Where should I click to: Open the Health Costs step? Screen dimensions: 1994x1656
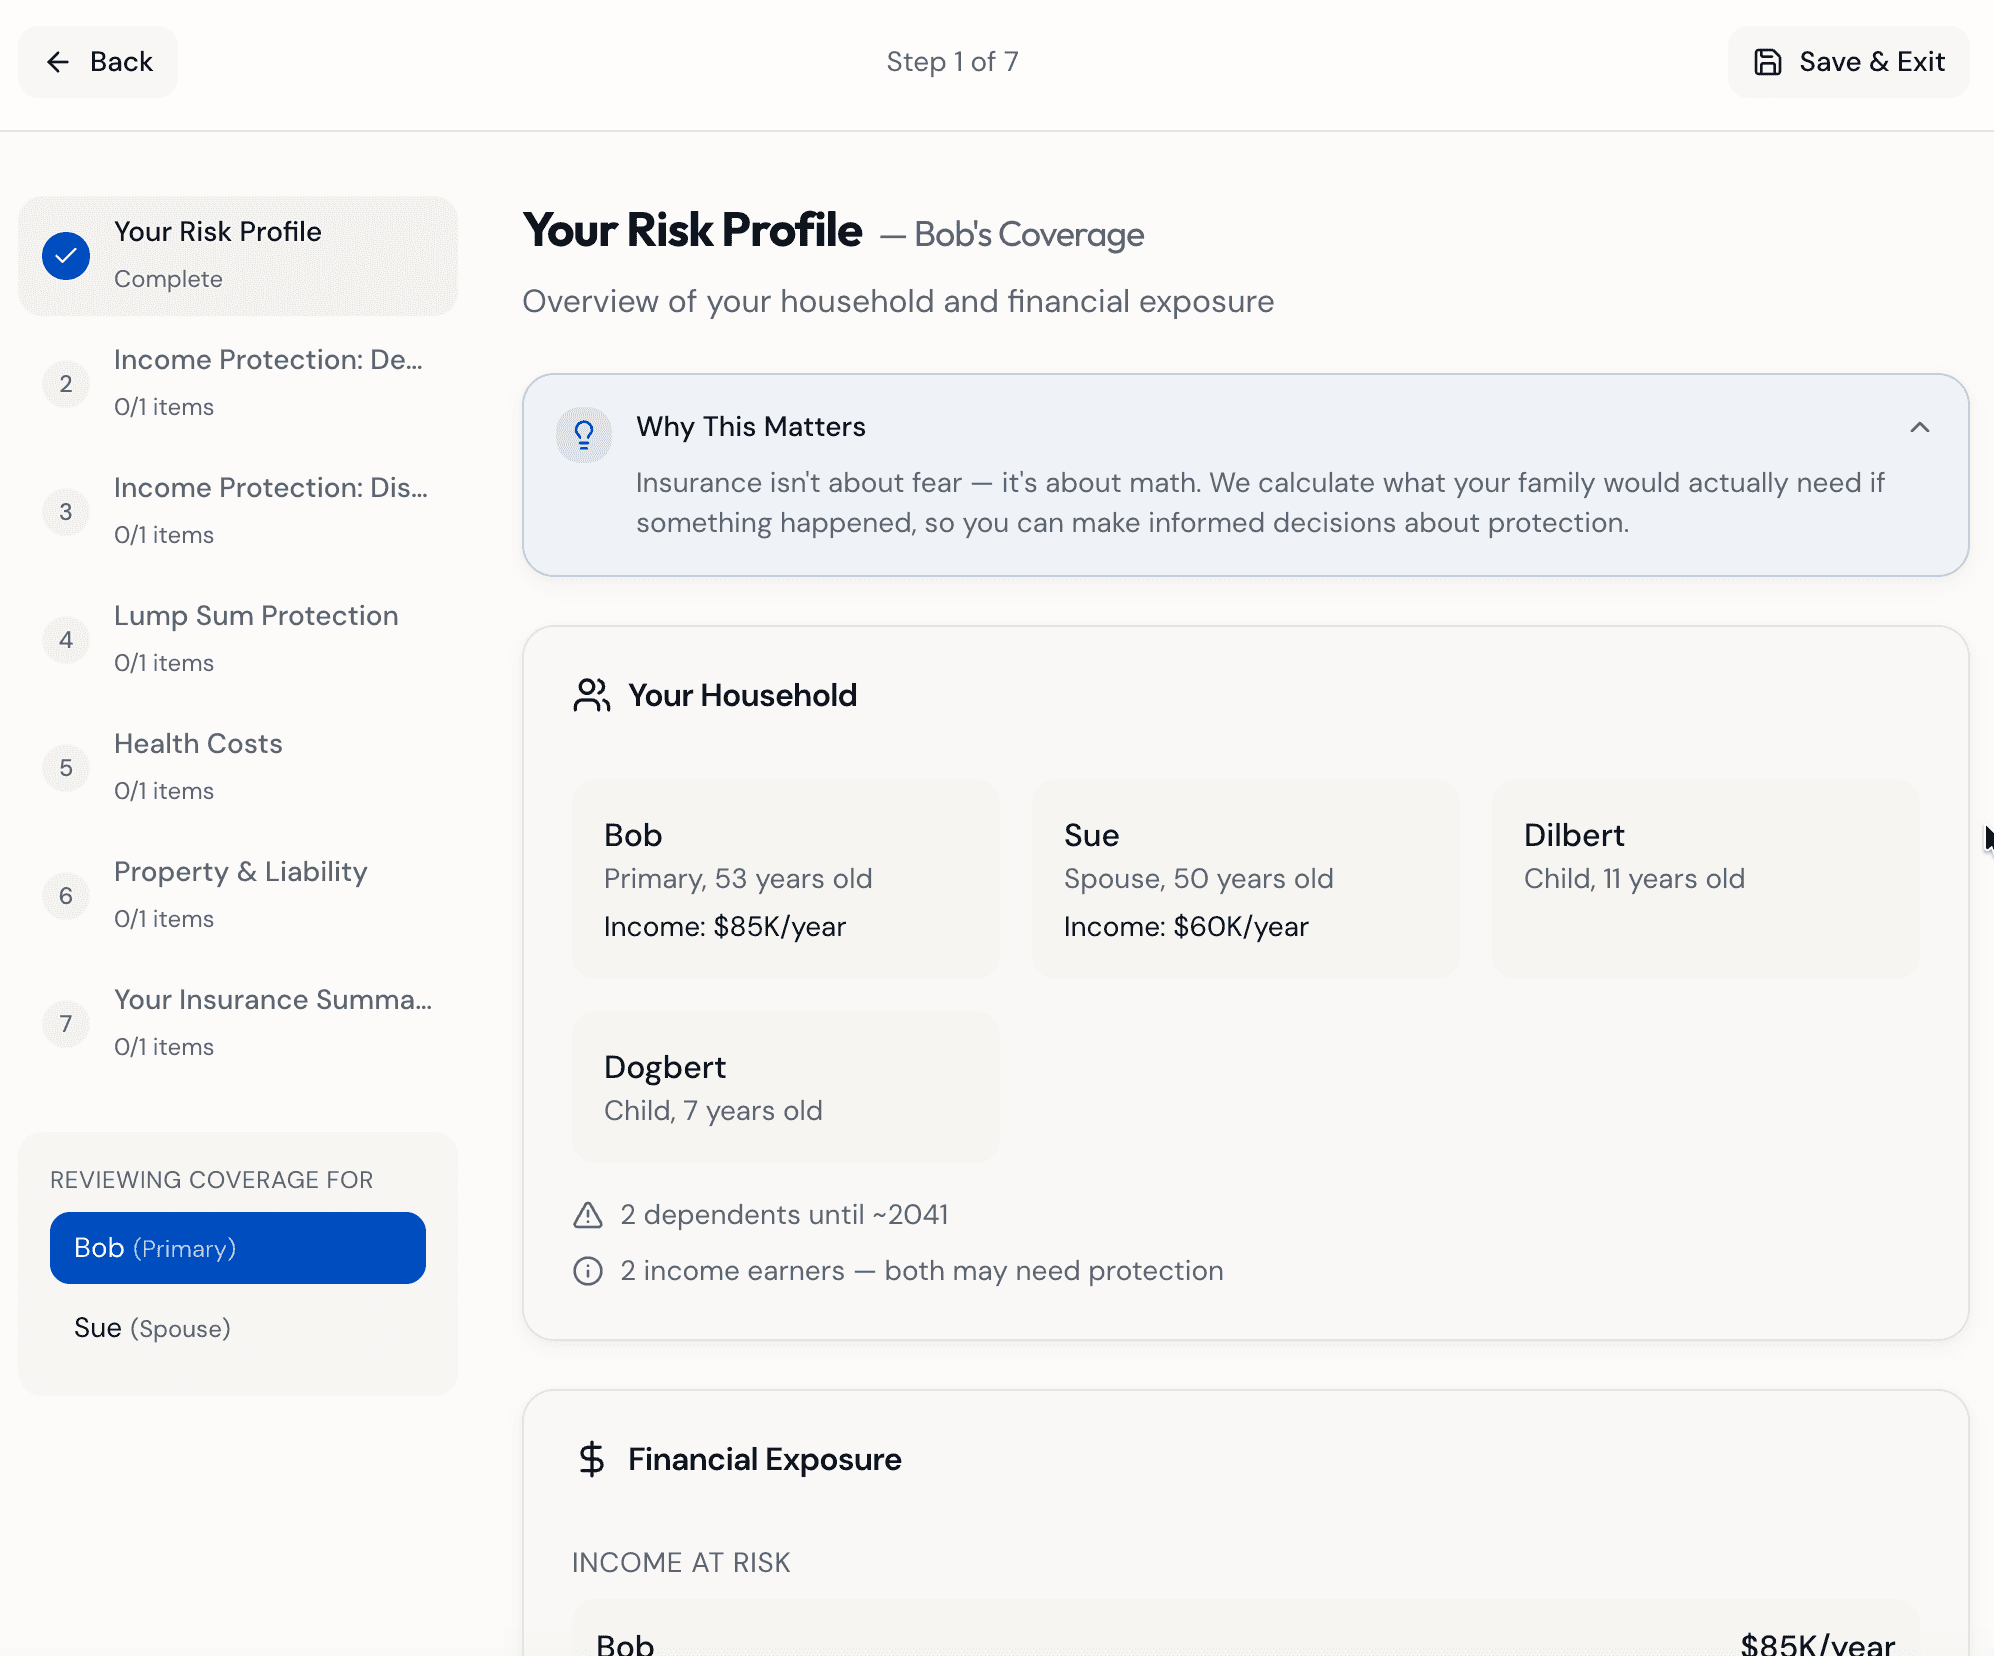point(238,767)
